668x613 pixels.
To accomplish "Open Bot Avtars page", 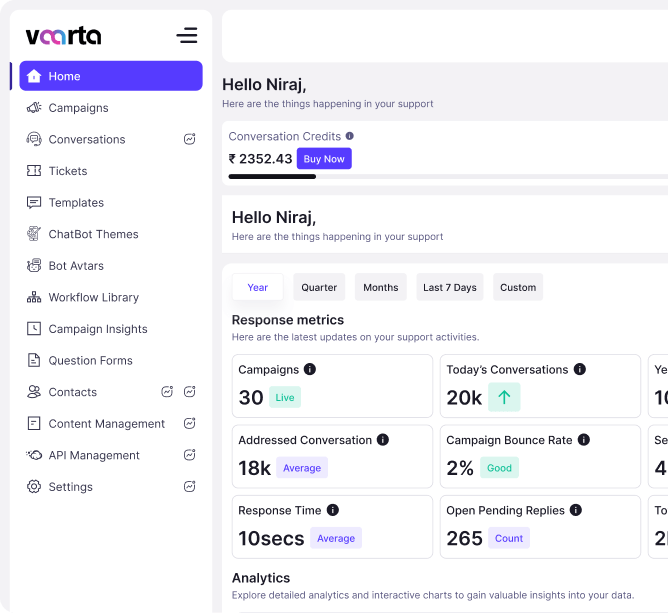I will coord(111,265).
